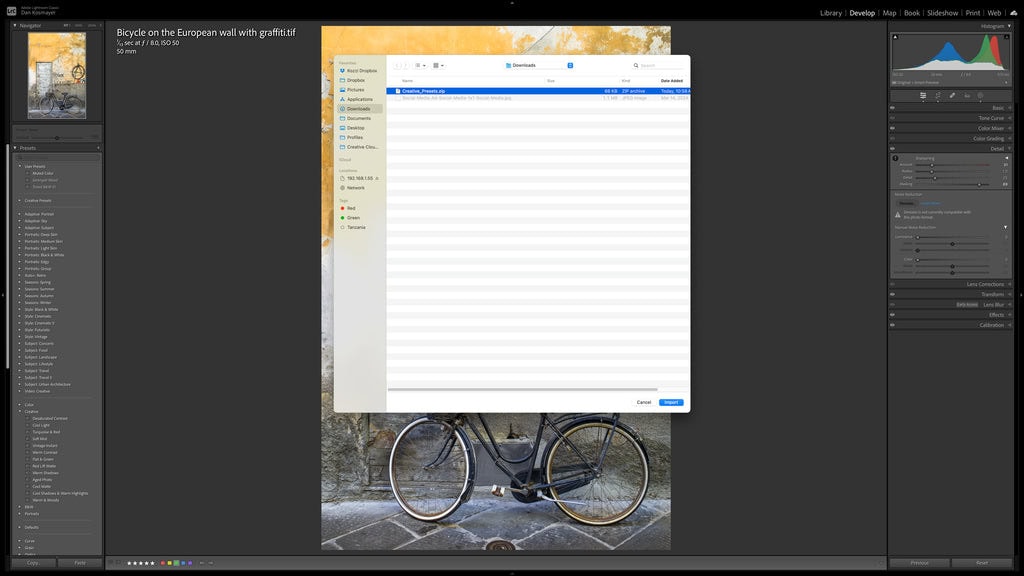Open Creative Cloud folder in dialog sidebar

pyautogui.click(x=359, y=147)
